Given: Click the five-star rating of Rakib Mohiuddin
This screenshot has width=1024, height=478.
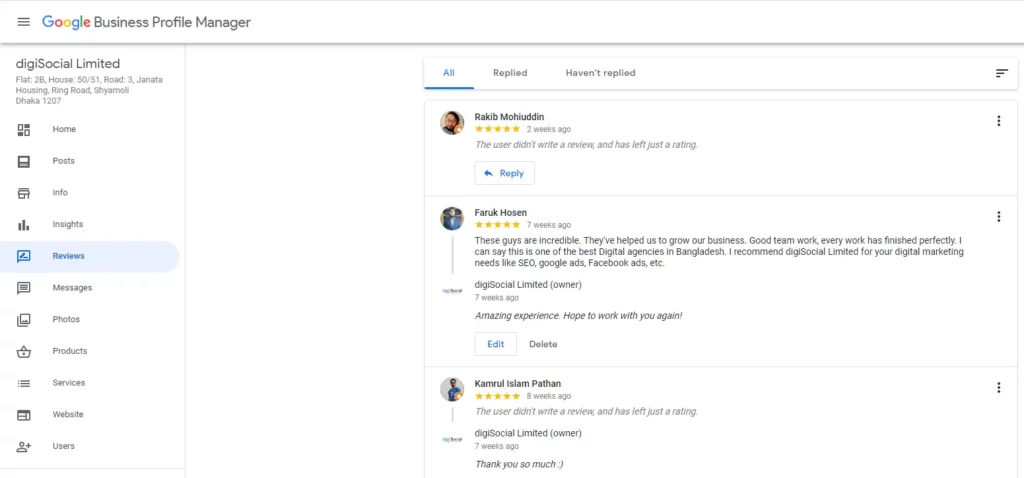Looking at the screenshot, I should pos(498,129).
